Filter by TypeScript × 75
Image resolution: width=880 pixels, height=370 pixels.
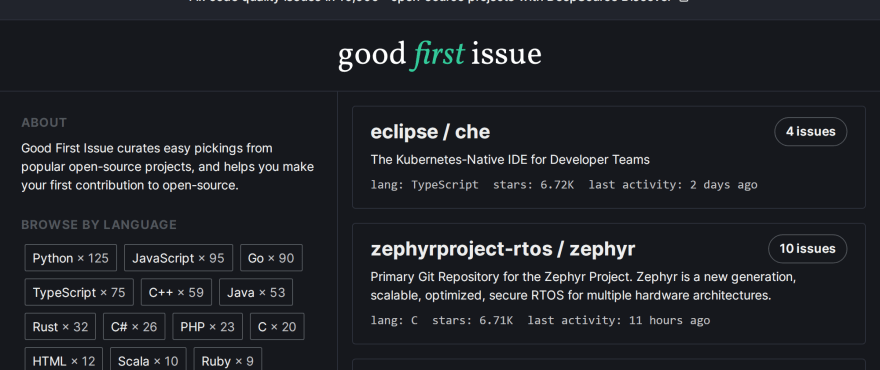tap(79, 293)
